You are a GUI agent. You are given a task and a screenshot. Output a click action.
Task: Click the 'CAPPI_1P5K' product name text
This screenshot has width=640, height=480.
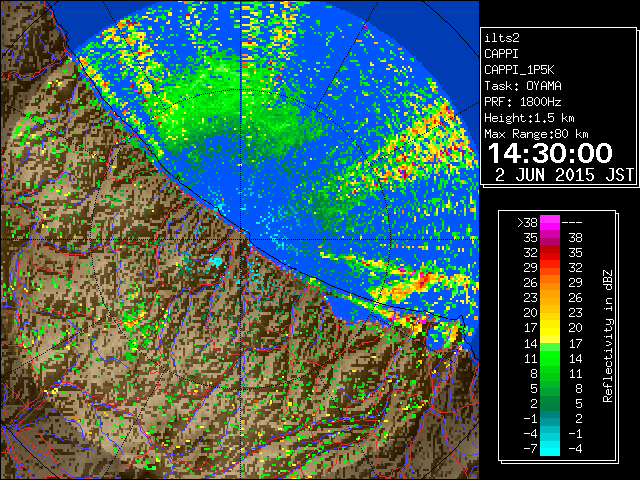pos(519,70)
